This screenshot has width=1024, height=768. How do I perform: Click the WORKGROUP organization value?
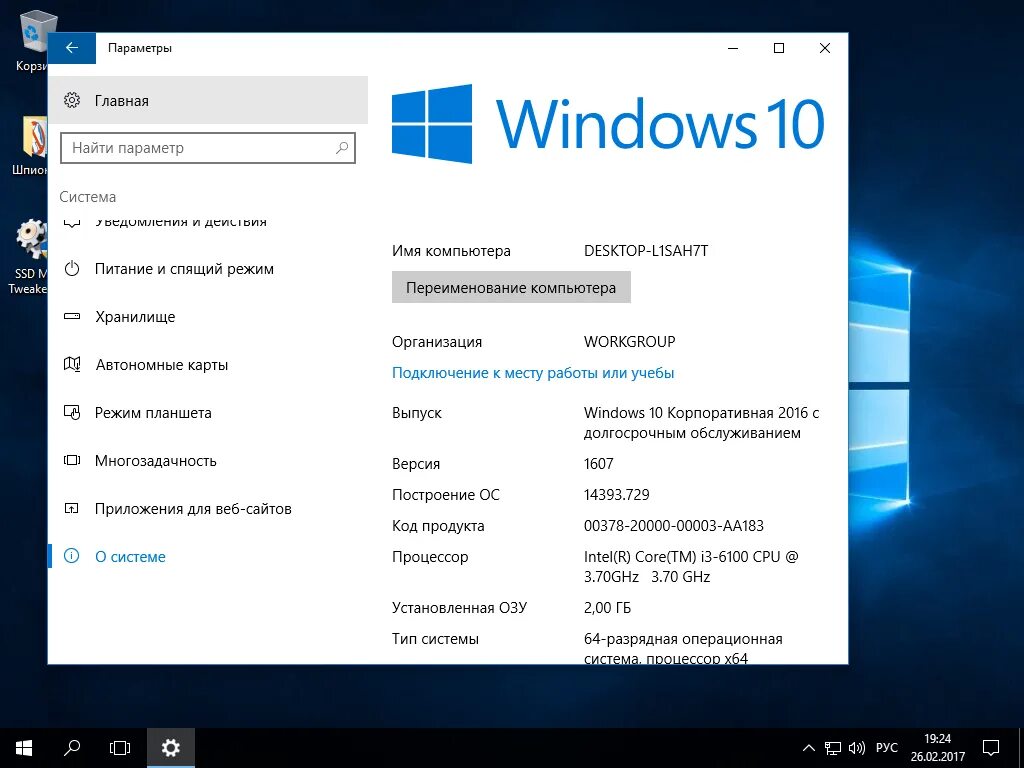click(630, 342)
